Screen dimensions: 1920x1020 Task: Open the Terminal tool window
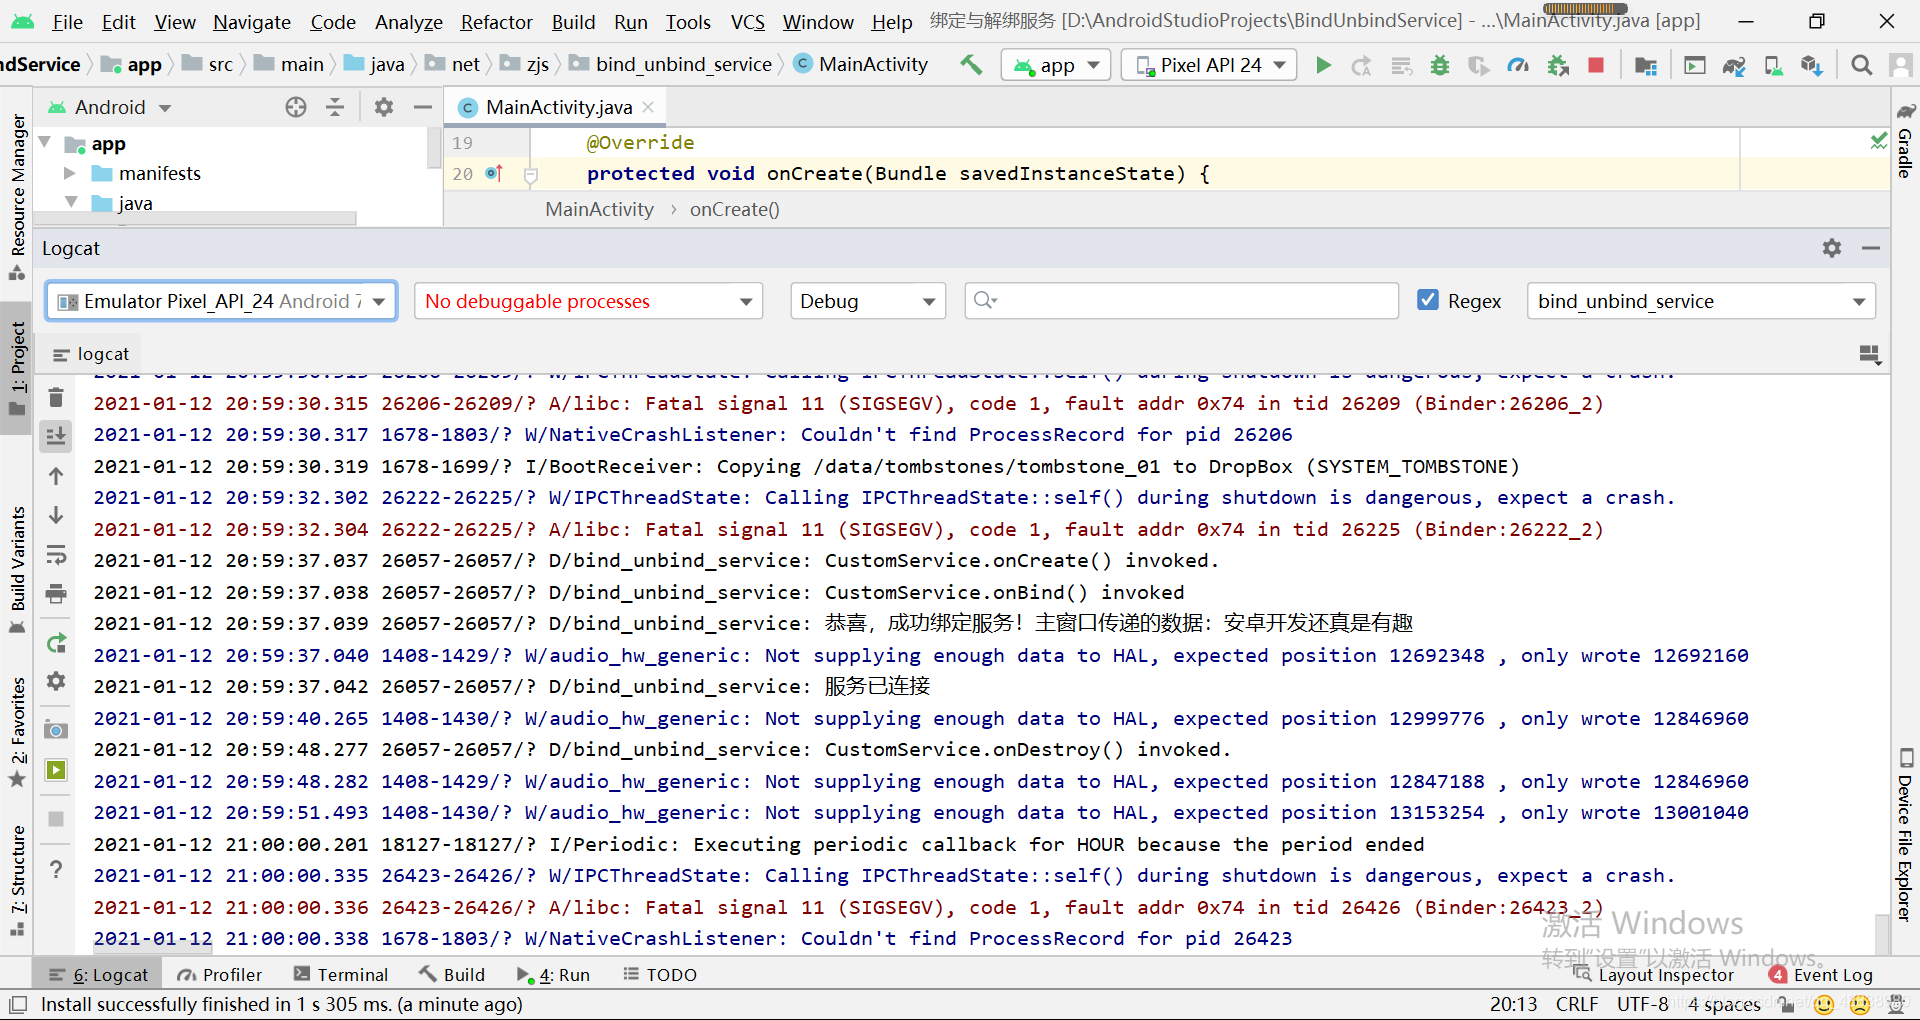[341, 974]
